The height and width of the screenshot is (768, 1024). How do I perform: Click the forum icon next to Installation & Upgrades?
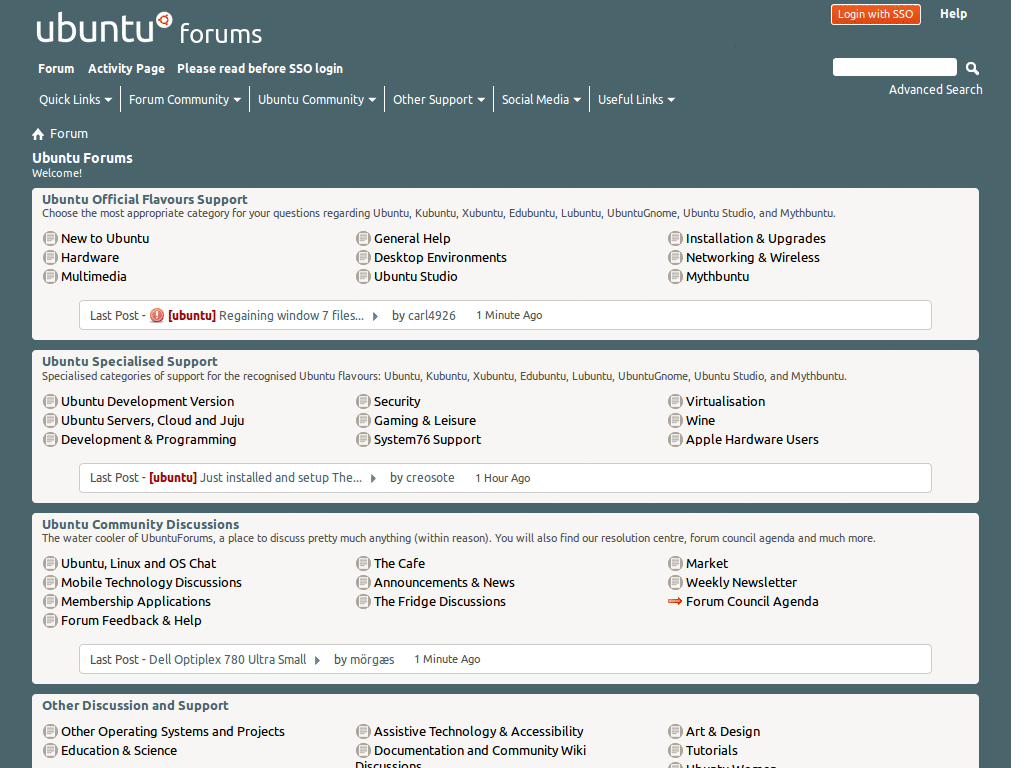tap(675, 238)
